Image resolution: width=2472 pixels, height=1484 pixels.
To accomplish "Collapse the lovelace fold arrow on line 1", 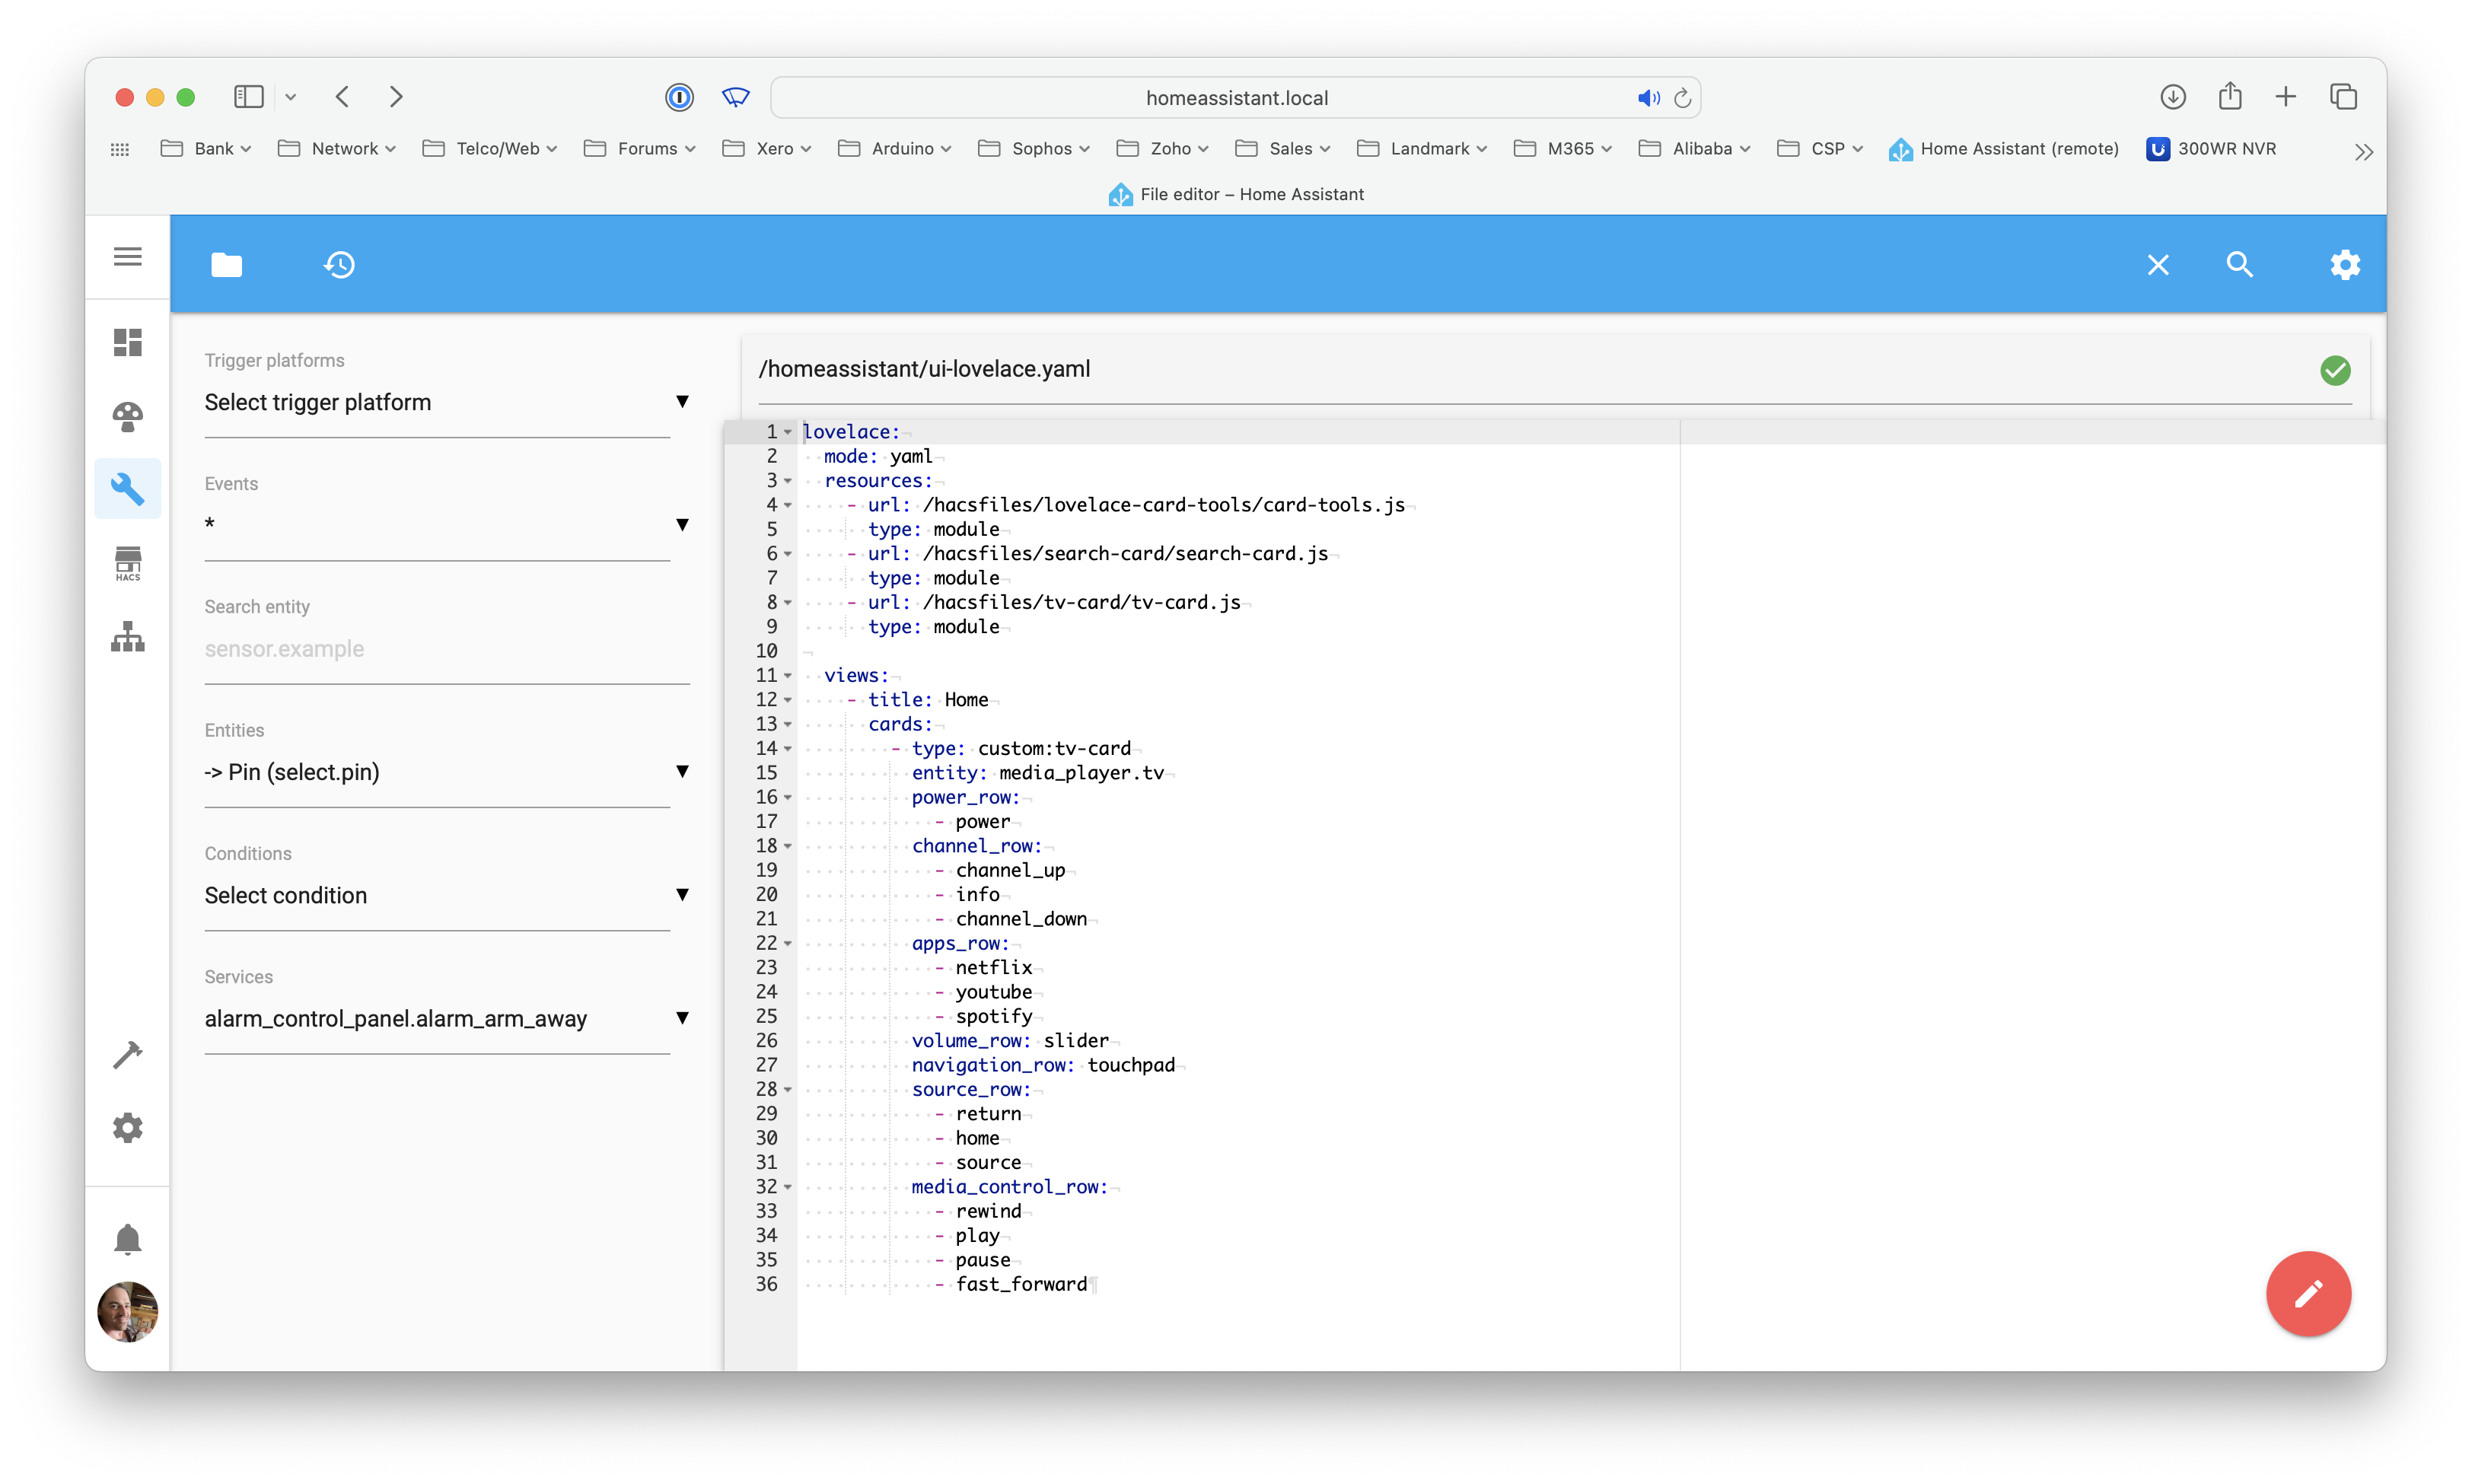I will click(788, 432).
